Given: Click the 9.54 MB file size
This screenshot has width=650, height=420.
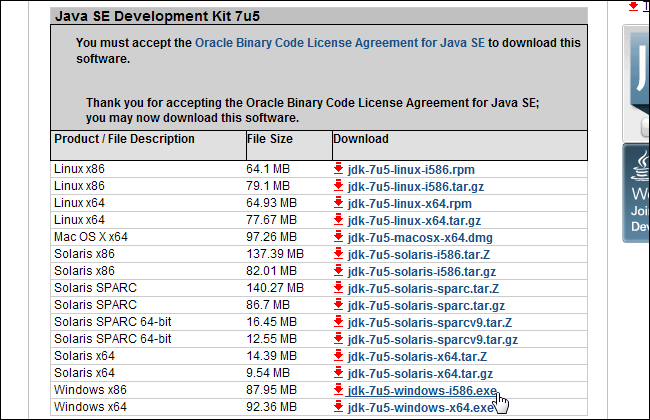Looking at the screenshot, I should [268, 373].
